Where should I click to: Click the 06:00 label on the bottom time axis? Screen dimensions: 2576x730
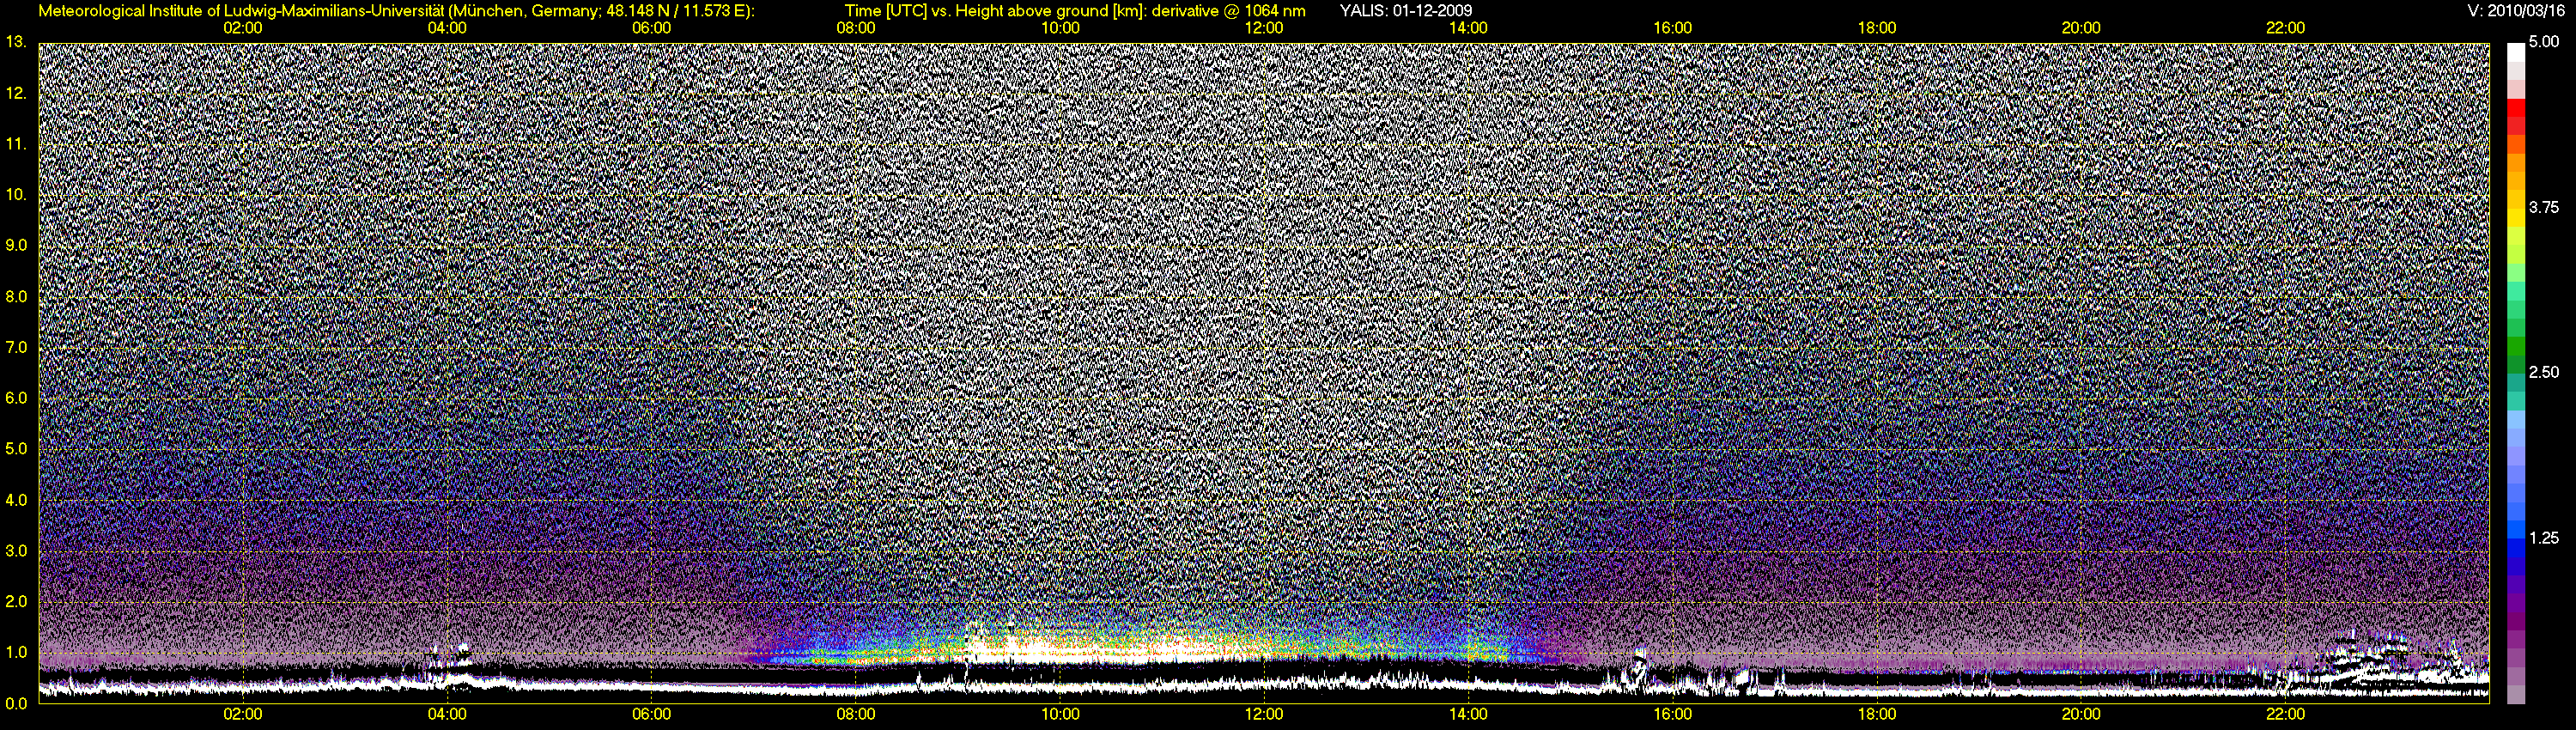tap(651, 715)
